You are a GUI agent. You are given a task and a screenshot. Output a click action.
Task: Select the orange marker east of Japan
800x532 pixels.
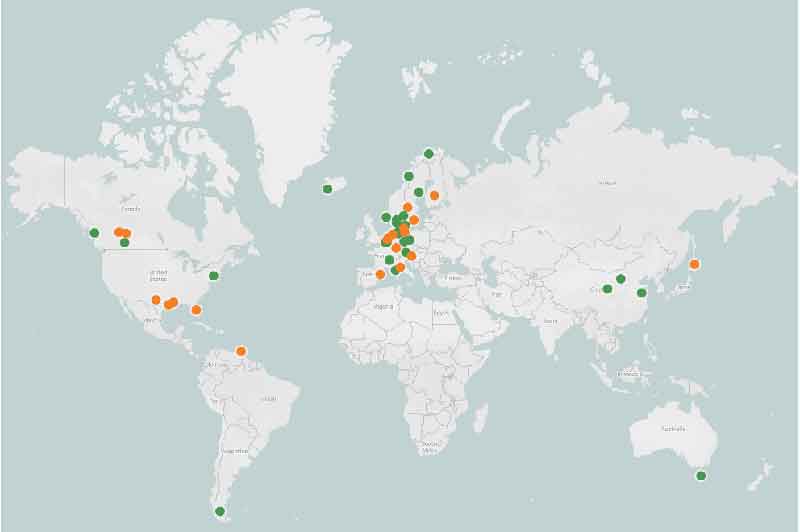pyautogui.click(x=694, y=264)
